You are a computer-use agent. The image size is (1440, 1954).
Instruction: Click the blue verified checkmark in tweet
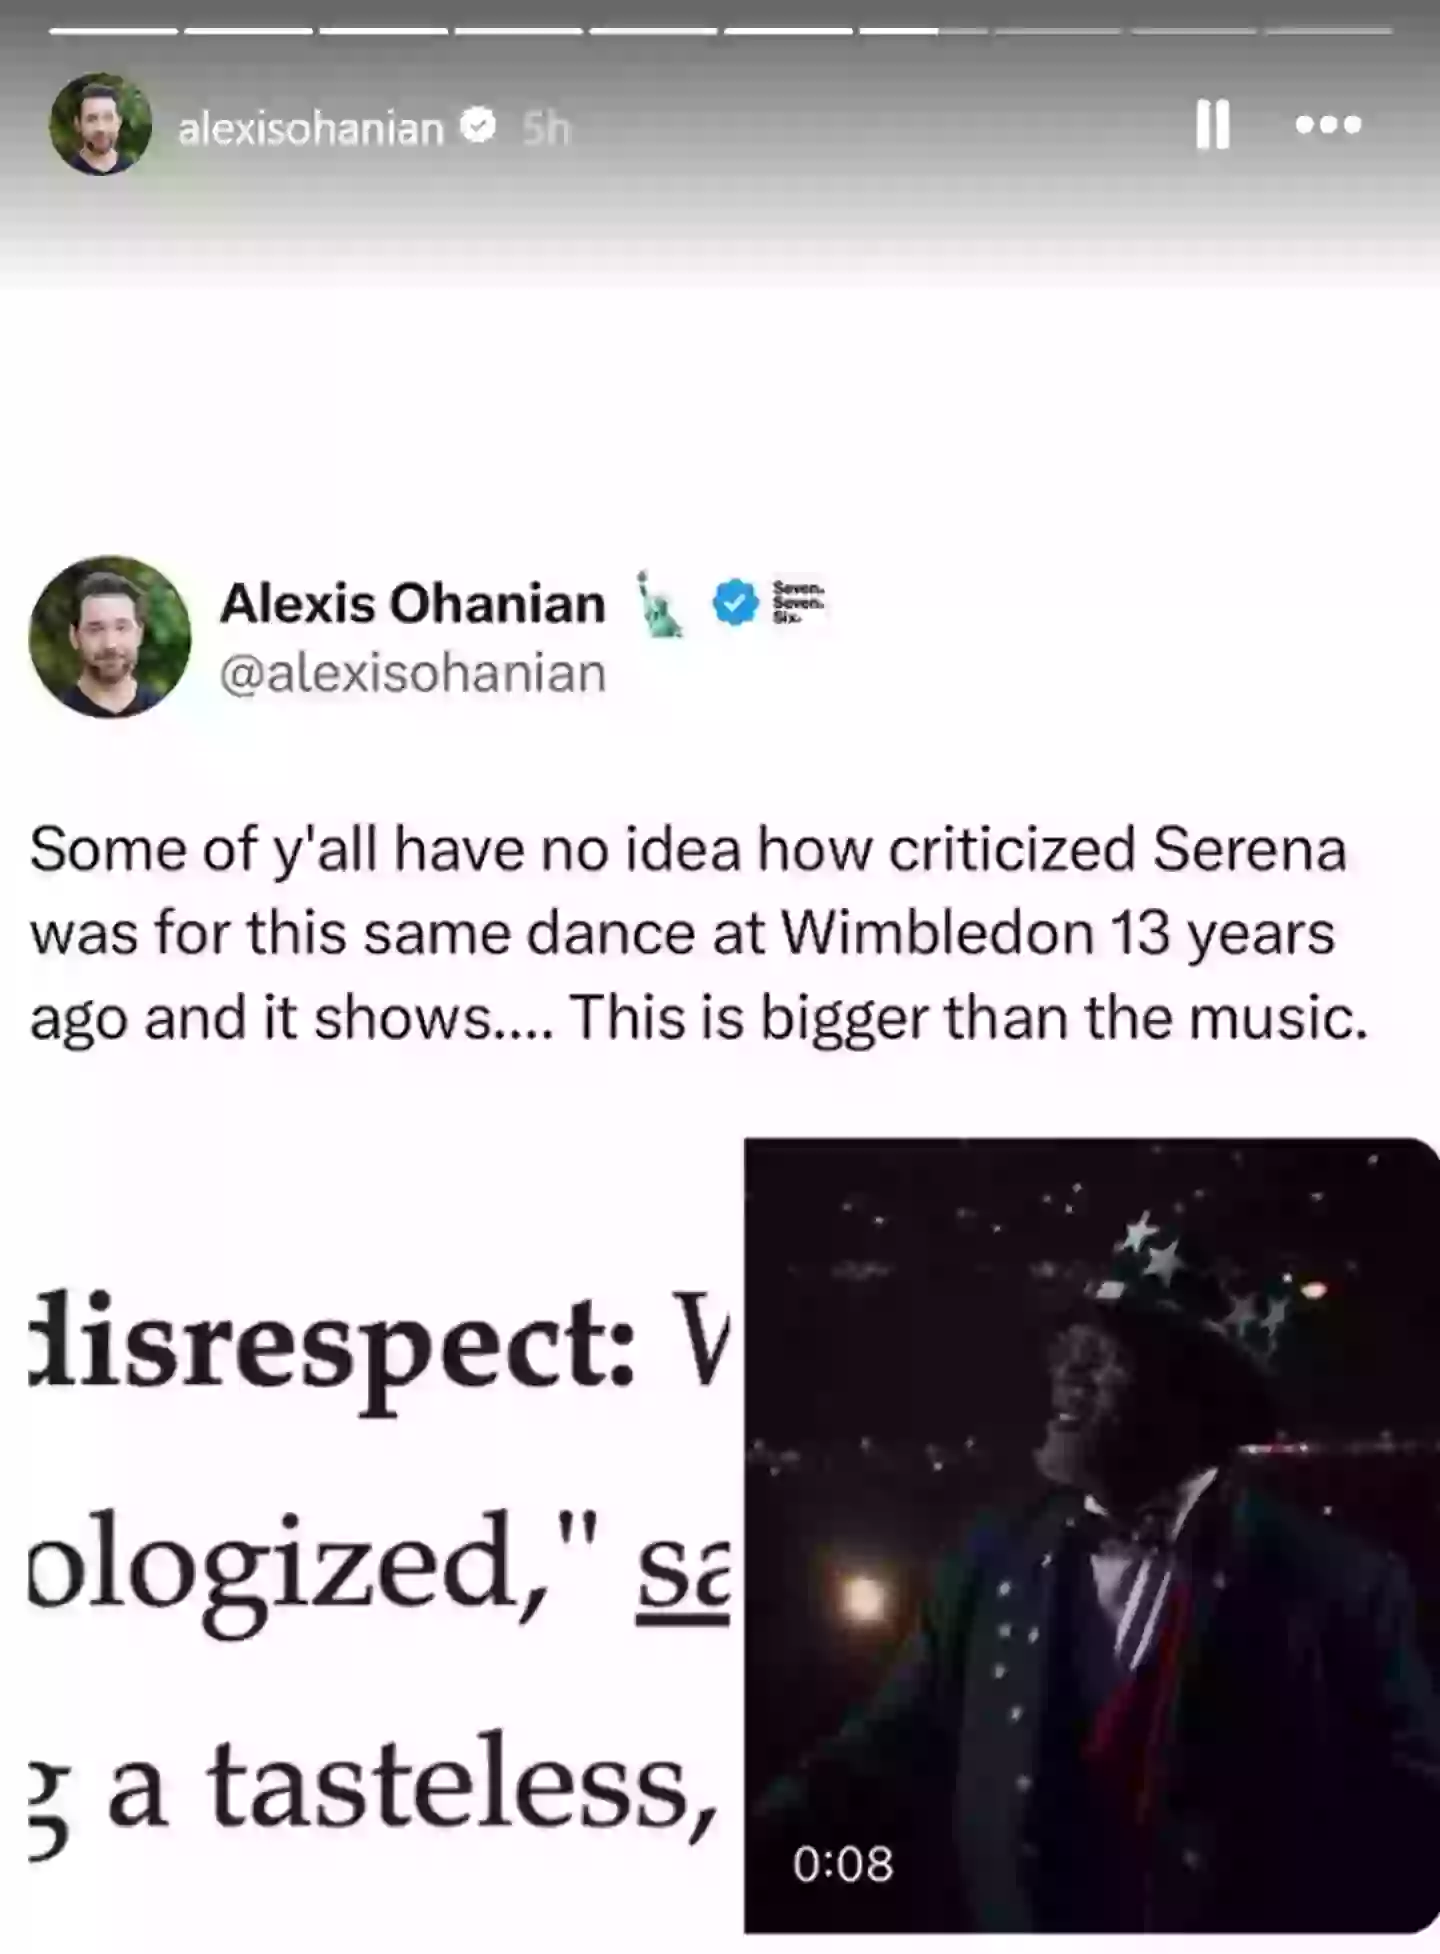[x=735, y=603]
